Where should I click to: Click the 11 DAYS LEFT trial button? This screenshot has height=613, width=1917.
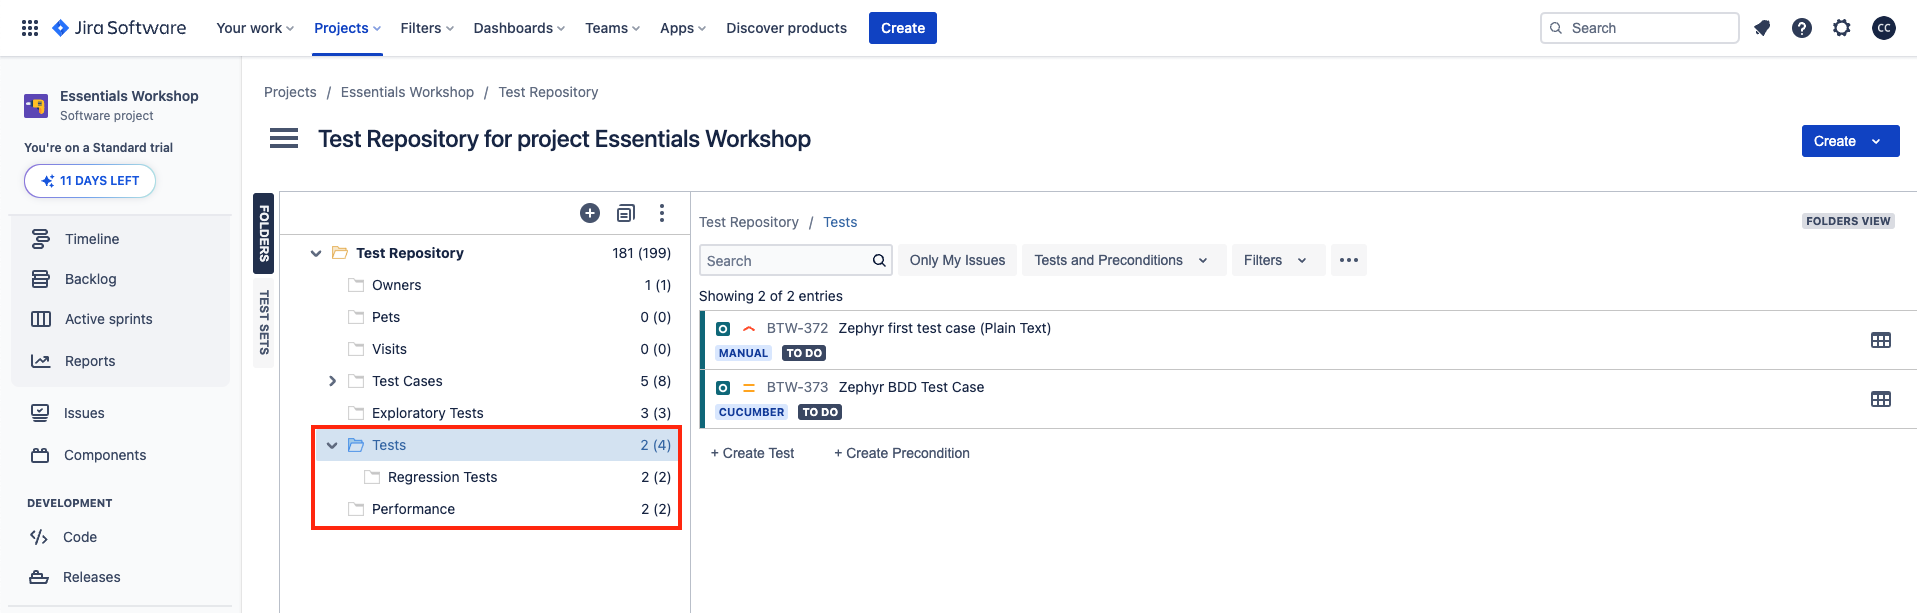pos(90,181)
